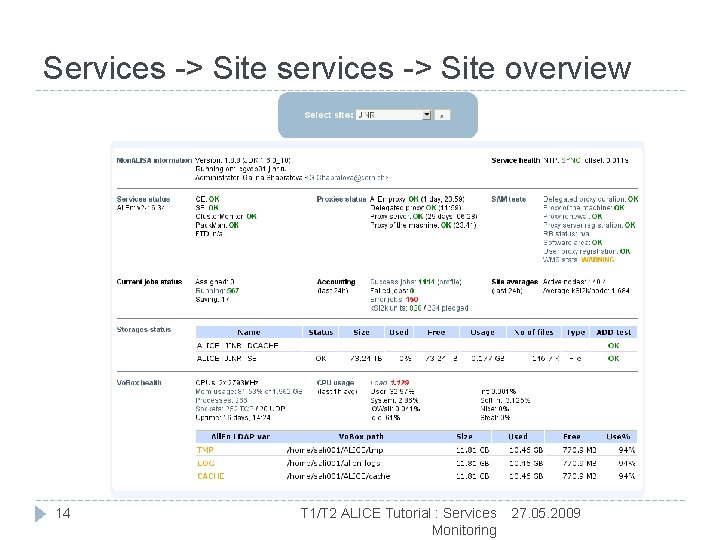Click the Success jobs count 1111

427,282
